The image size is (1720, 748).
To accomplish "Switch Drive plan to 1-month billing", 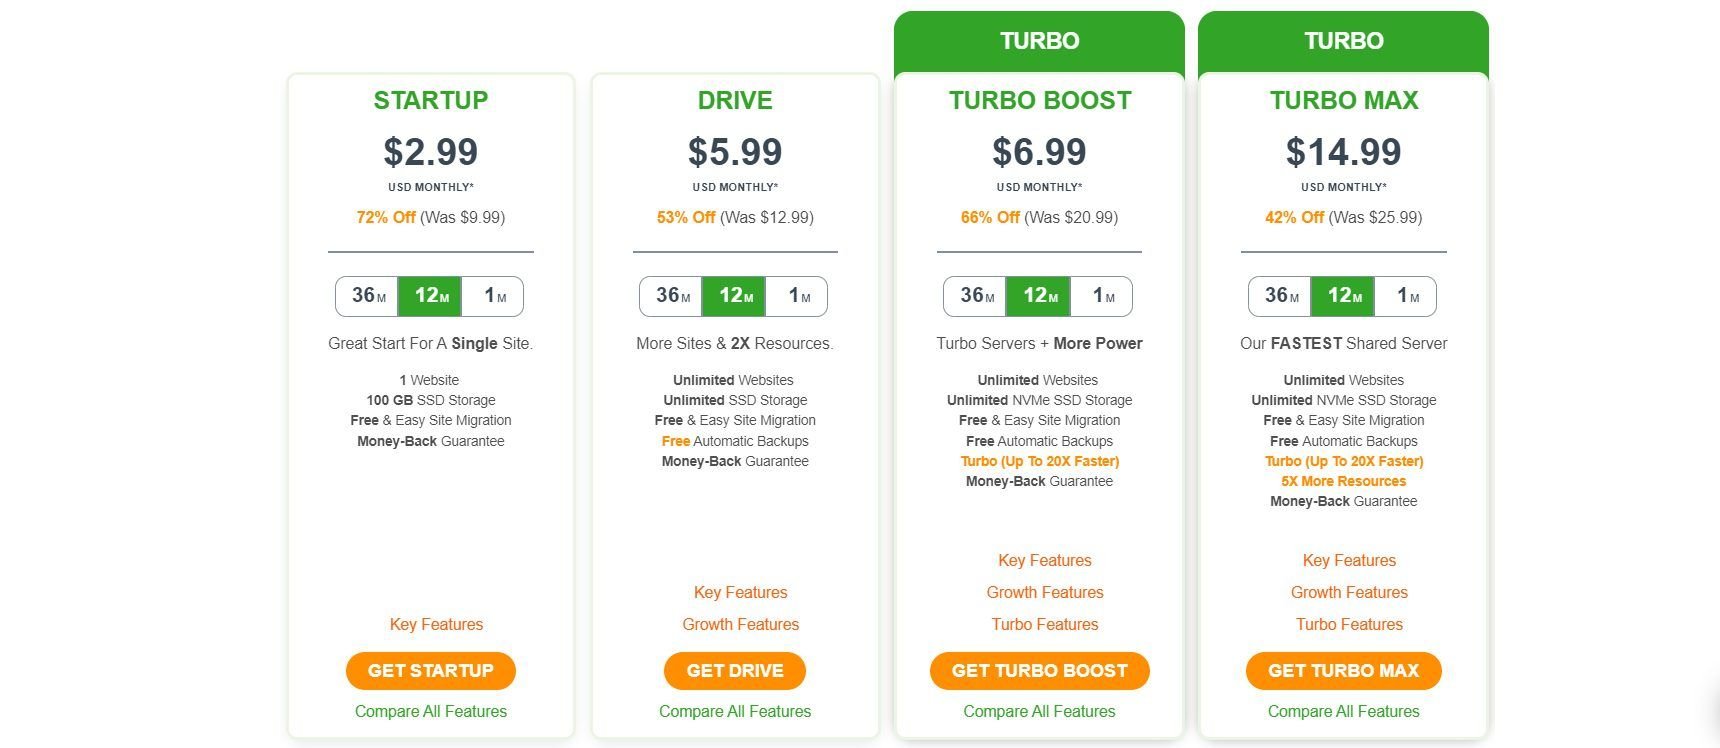I will [797, 296].
